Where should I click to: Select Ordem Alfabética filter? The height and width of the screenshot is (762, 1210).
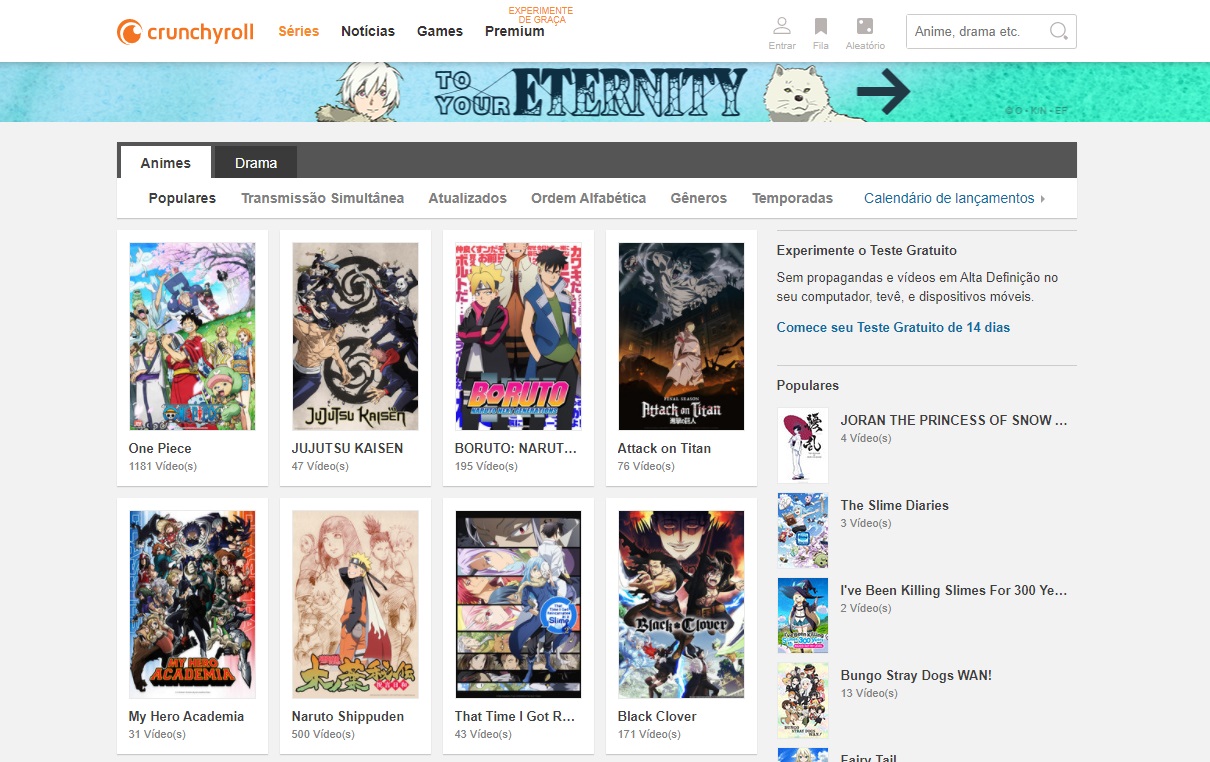(x=589, y=198)
